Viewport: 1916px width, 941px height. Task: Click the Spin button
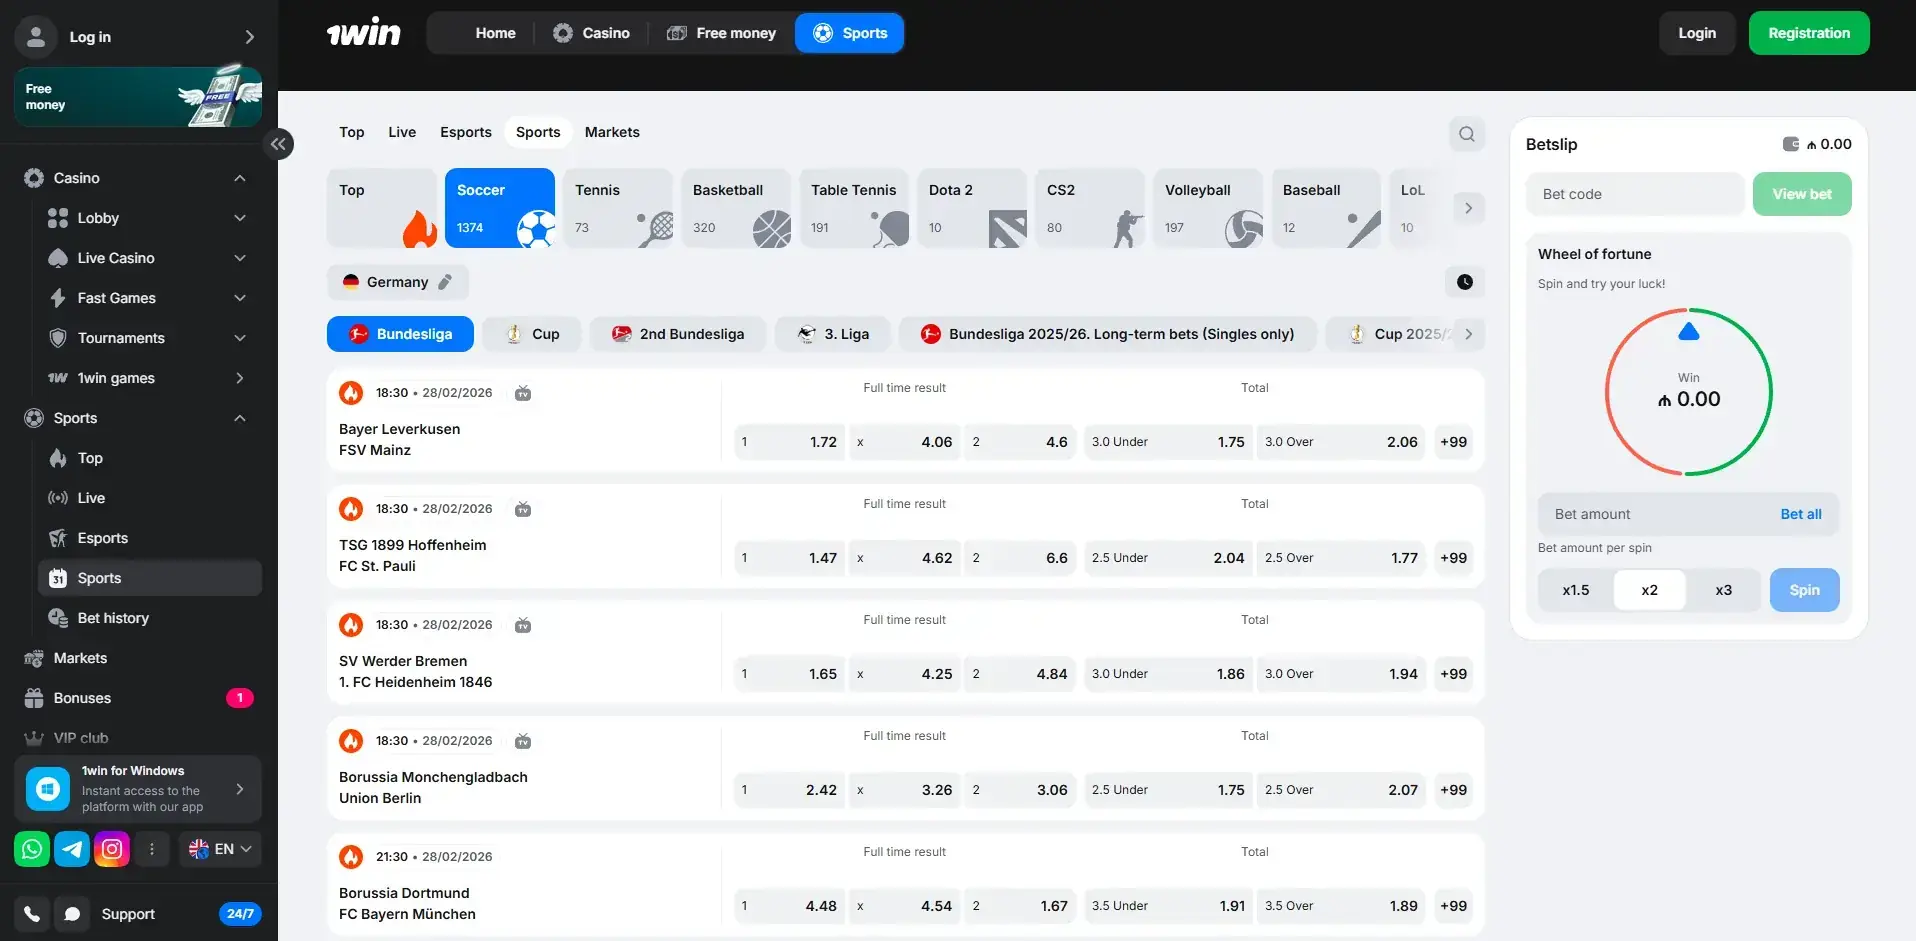pos(1804,590)
